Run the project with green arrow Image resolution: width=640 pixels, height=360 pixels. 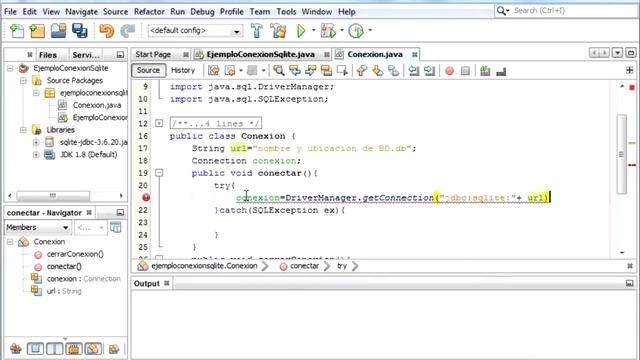coord(301,31)
